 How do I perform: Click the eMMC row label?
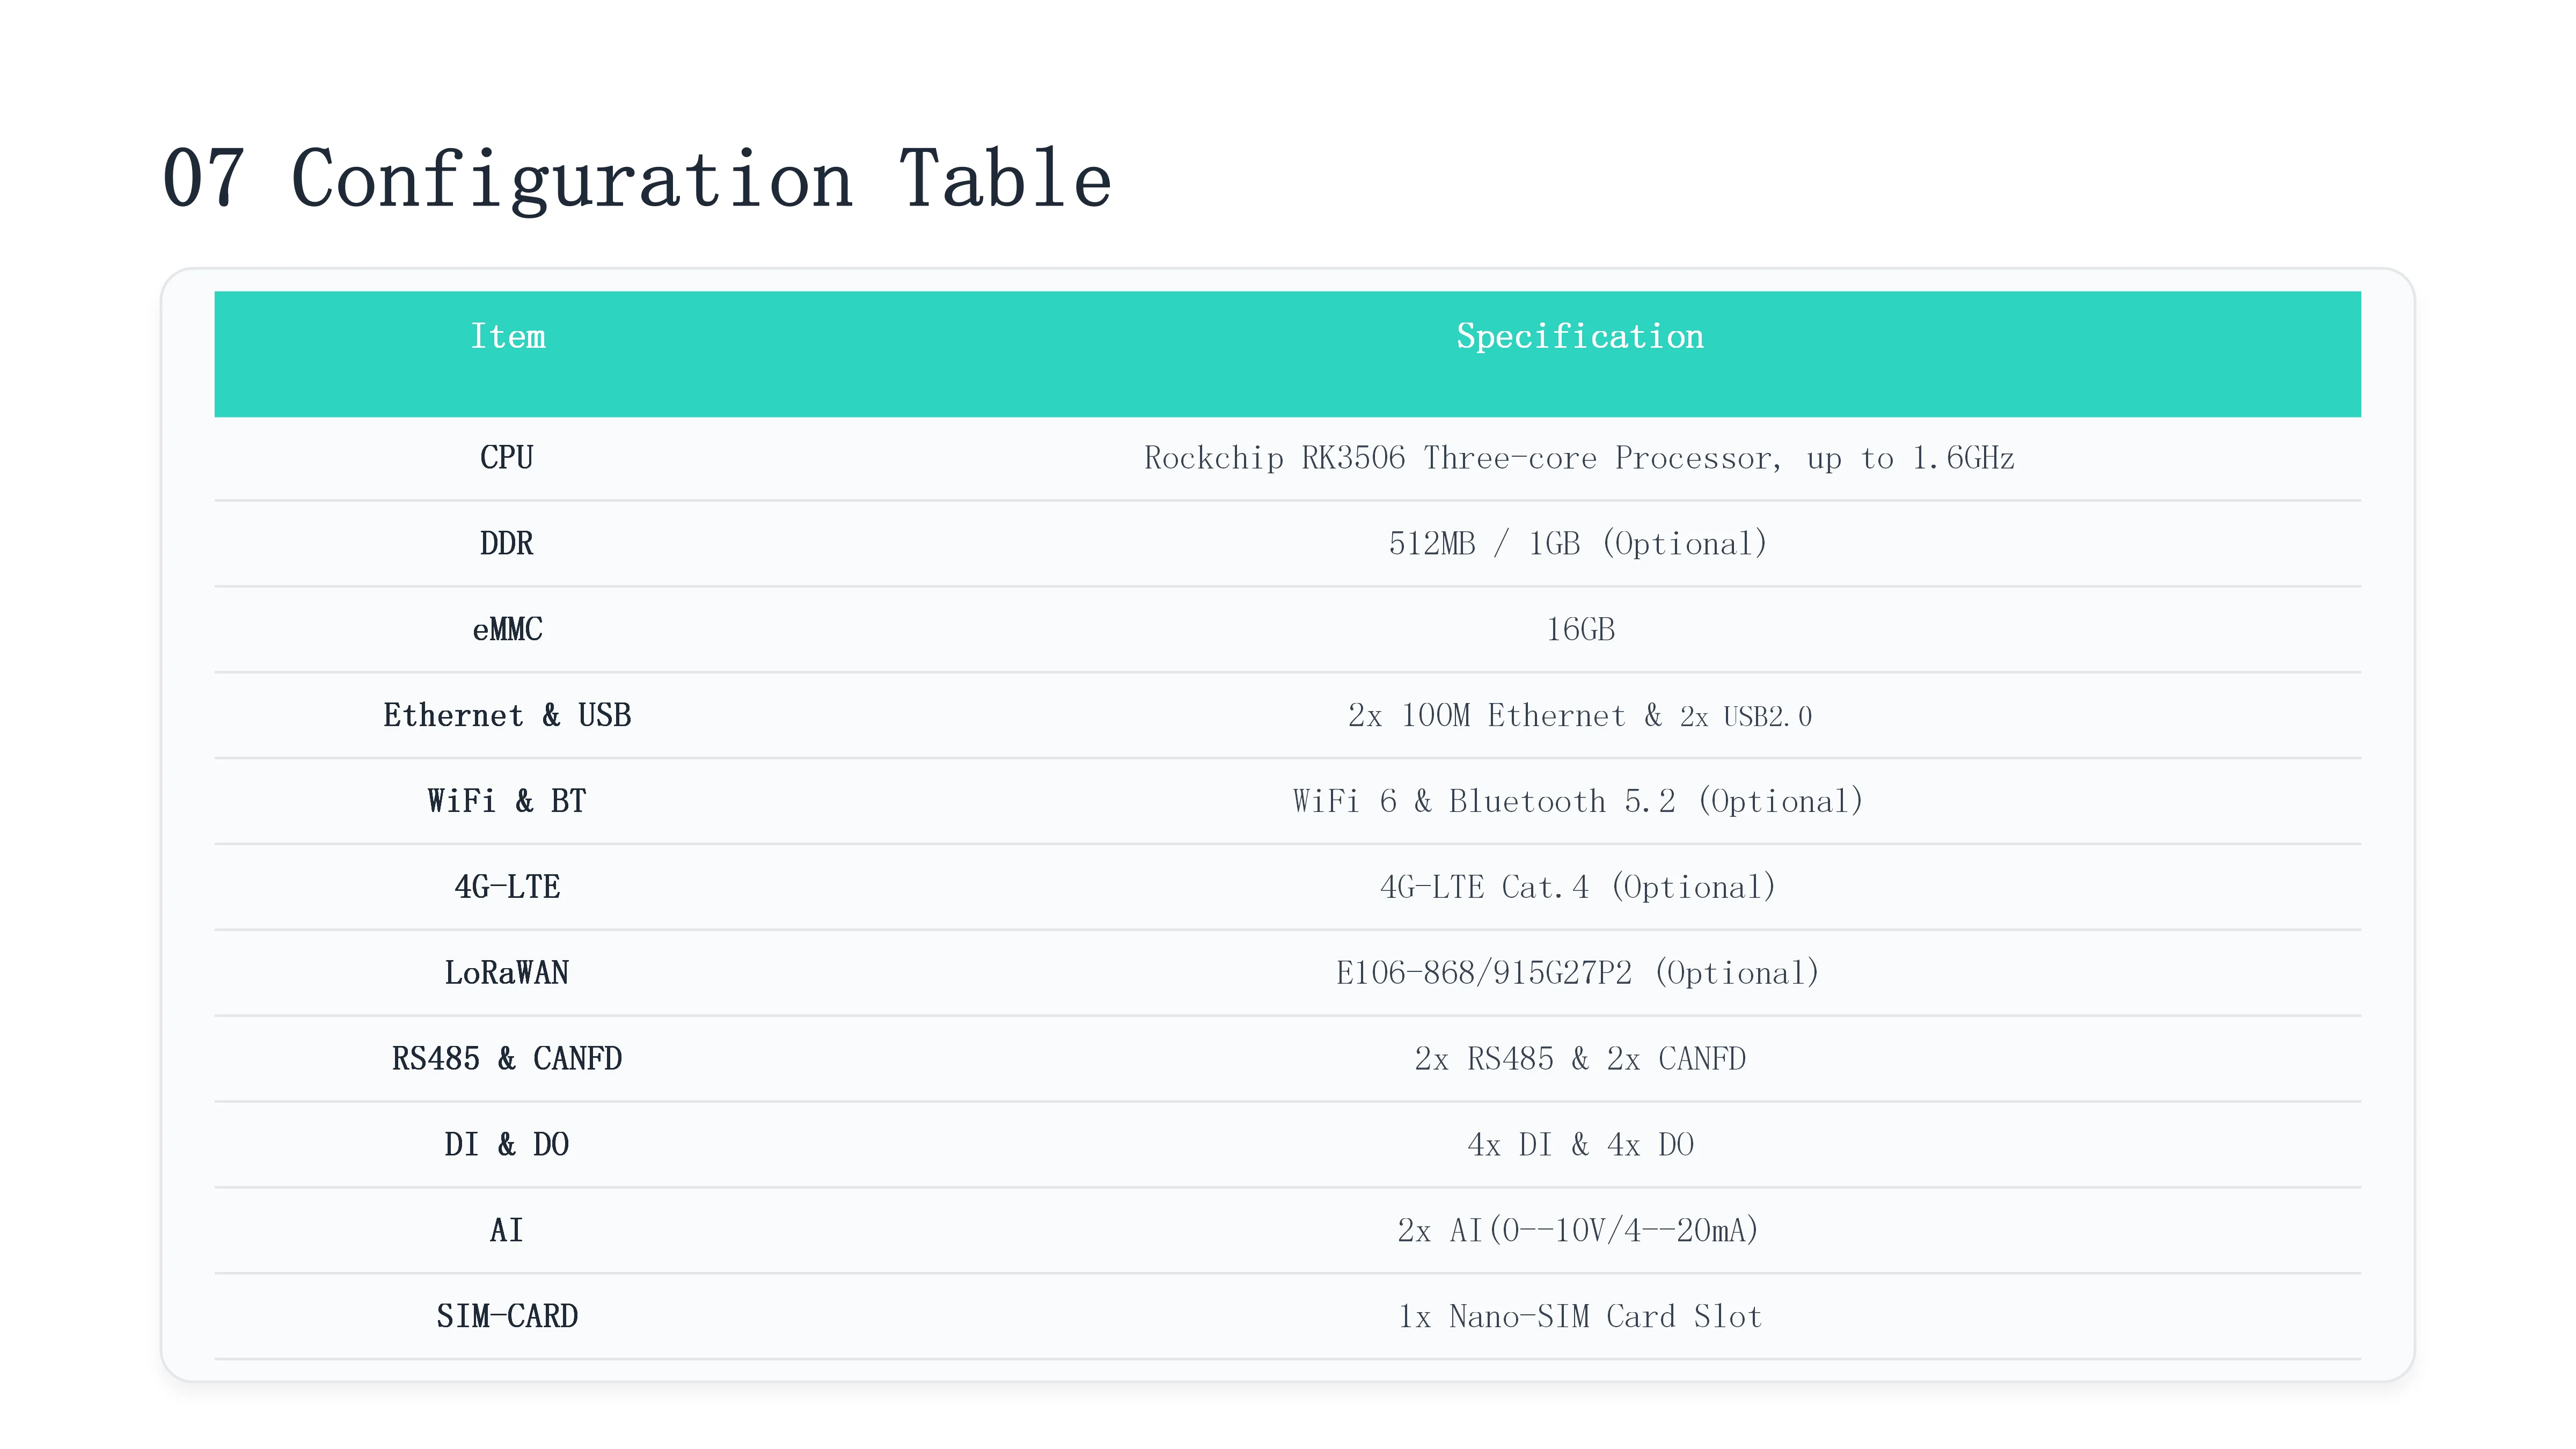click(x=507, y=630)
